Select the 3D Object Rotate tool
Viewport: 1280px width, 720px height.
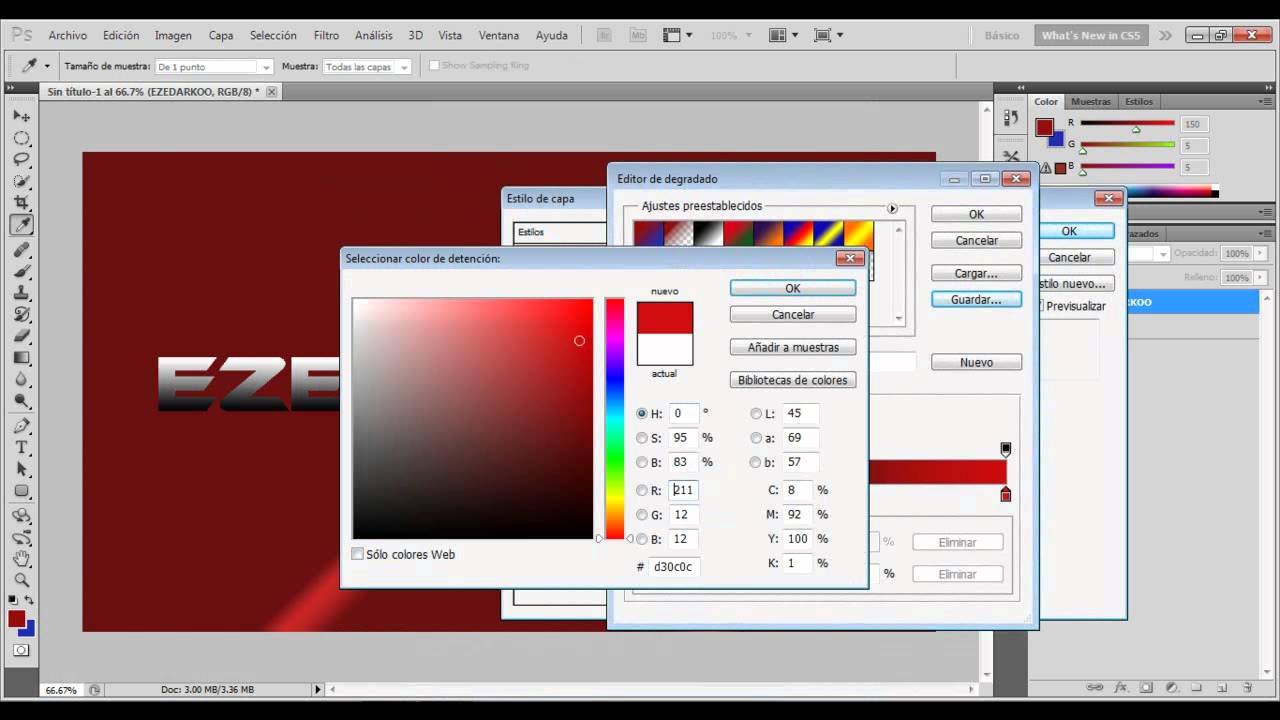click(x=21, y=516)
